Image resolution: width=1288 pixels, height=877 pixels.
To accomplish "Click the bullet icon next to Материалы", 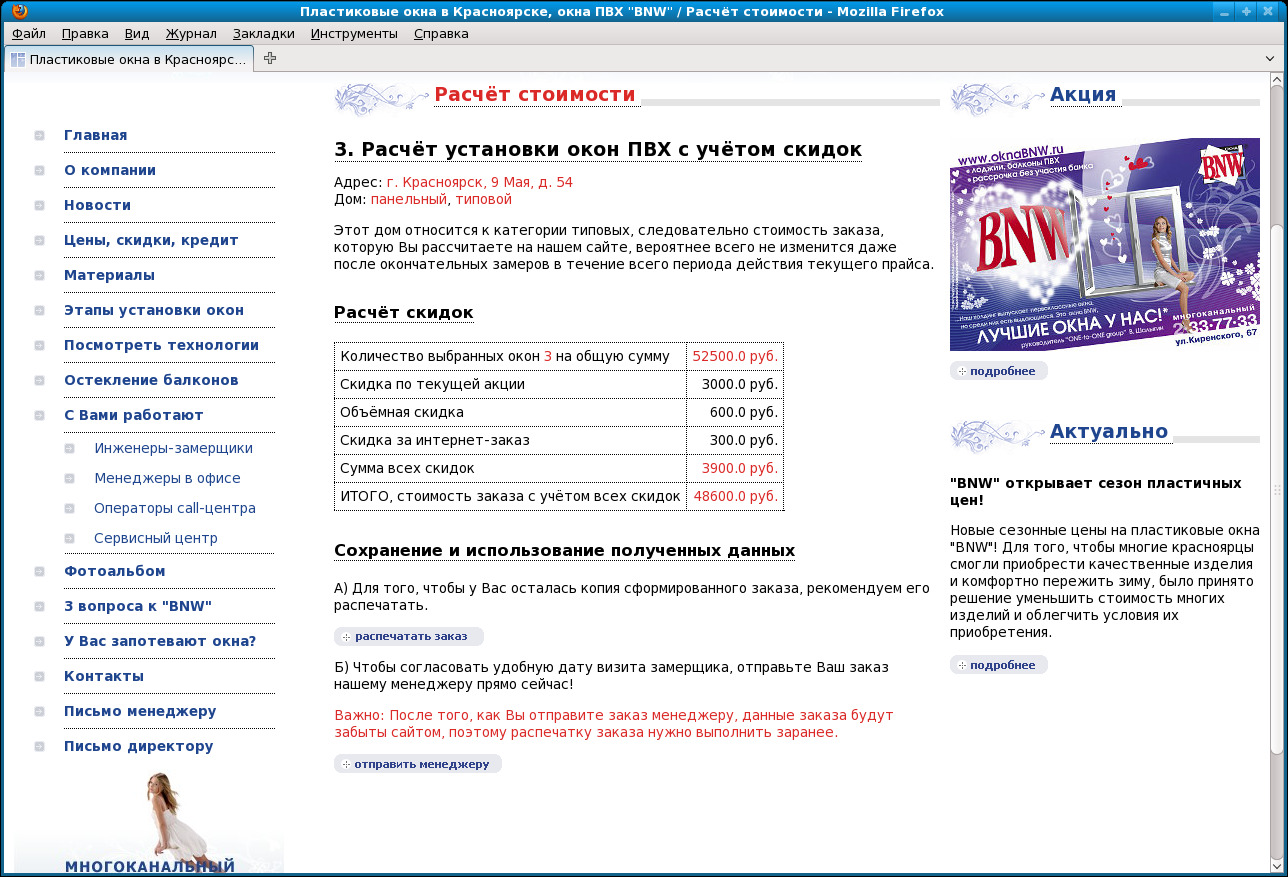I will pos(40,276).
